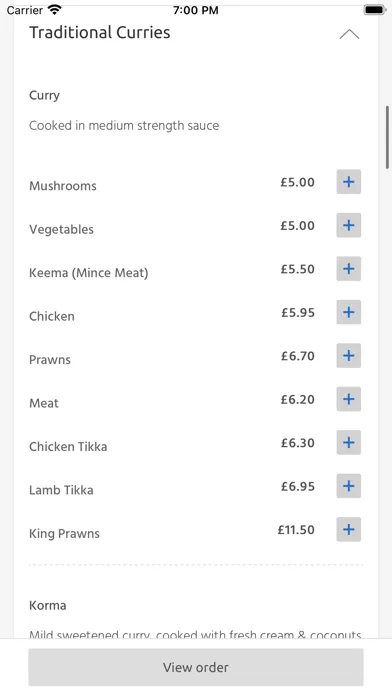Select the Mushrooms item name
This screenshot has height=696, width=392.
63,186
